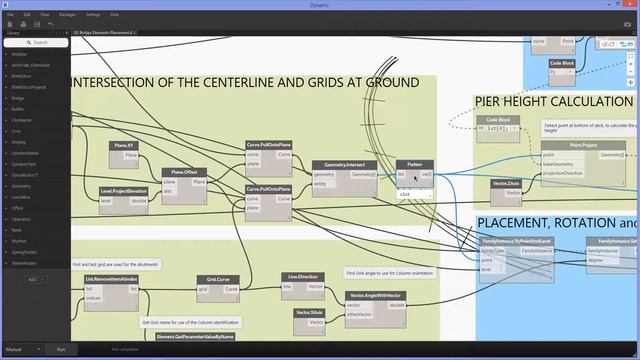Open the Add dropdown in Library panel
The width and height of the screenshot is (640, 360).
(x=36, y=280)
